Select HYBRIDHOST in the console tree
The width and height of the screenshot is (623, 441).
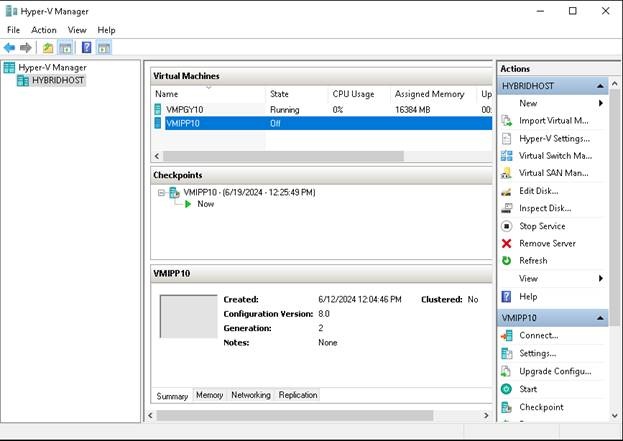tap(58, 80)
